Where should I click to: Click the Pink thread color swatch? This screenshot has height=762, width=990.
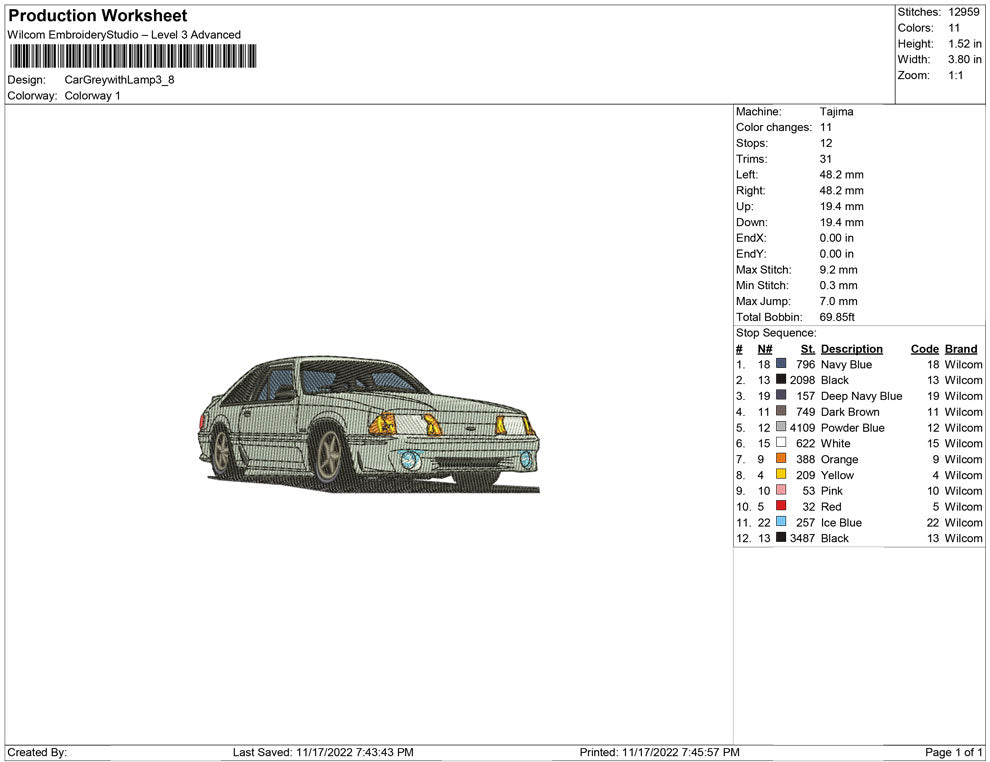(781, 491)
